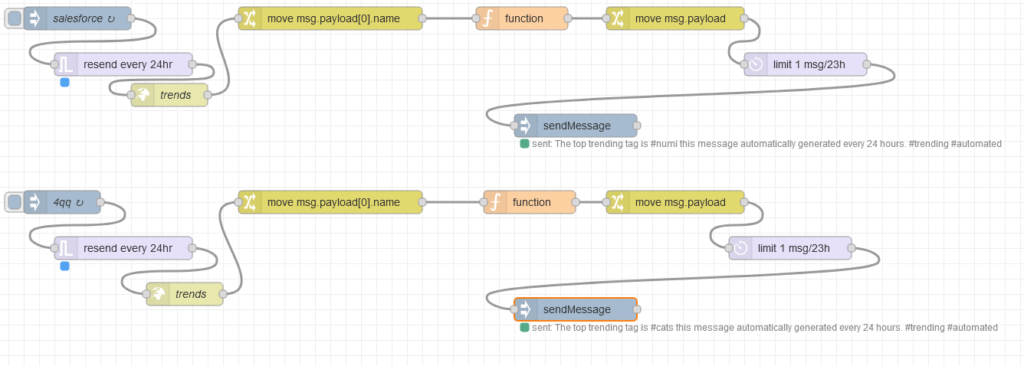Select top move msg.payload node label
Viewport: 1024px width, 366px height.
[x=680, y=19]
